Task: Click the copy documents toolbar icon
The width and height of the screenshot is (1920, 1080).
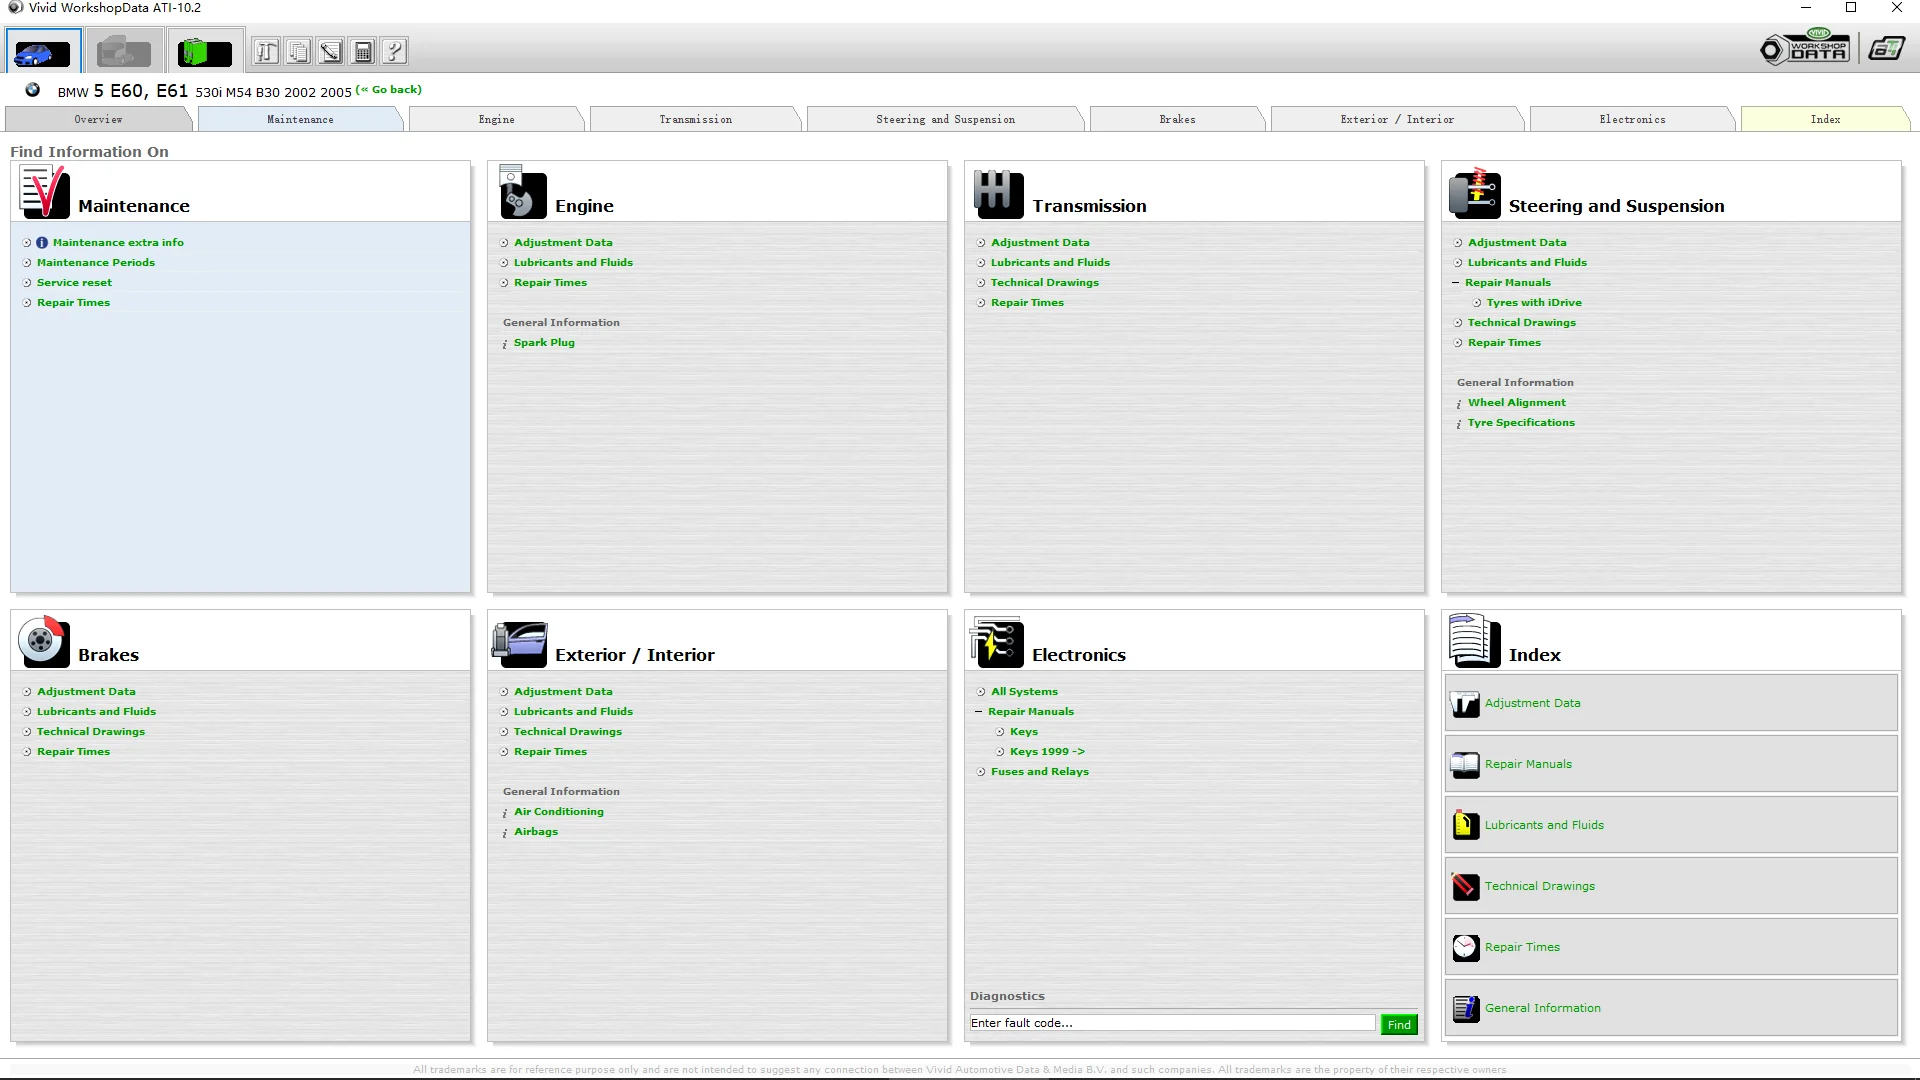Action: pyautogui.click(x=298, y=52)
